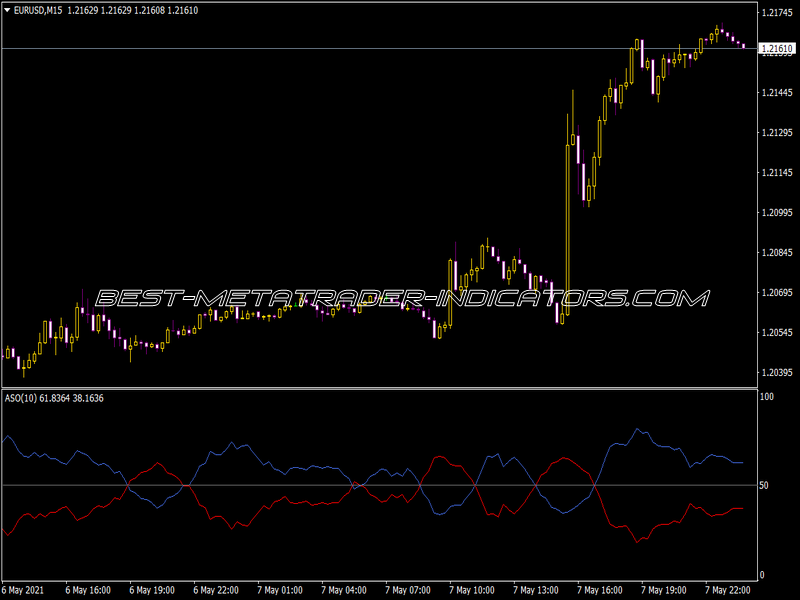Image resolution: width=800 pixels, height=600 pixels.
Task: Select the 1.21445 price scale label
Action: (x=777, y=93)
